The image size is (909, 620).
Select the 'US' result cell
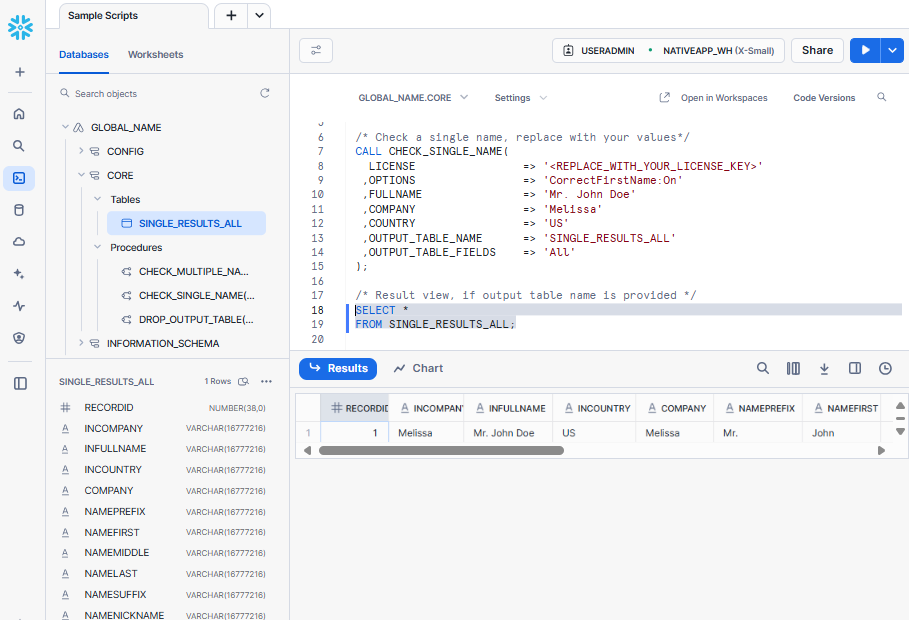coord(594,433)
